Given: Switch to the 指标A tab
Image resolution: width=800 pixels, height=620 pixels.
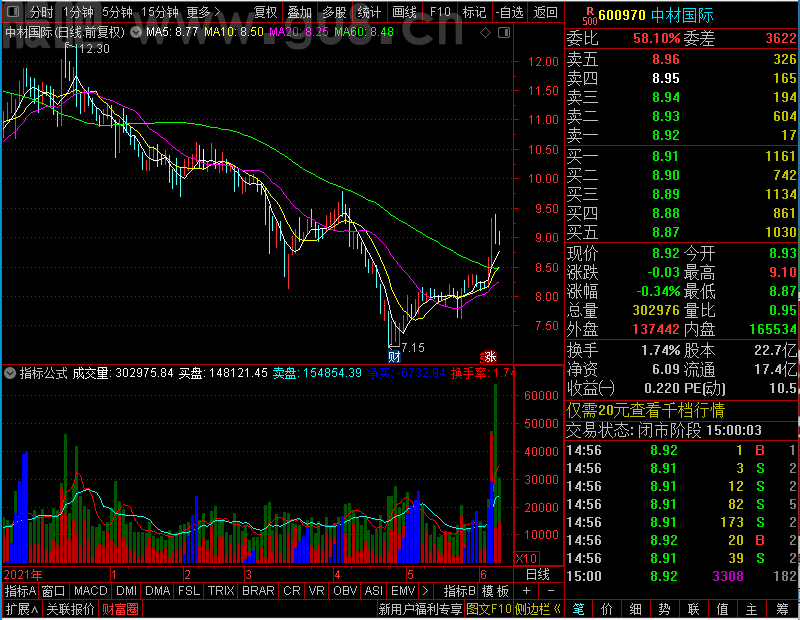Looking at the screenshot, I should 20,591.
